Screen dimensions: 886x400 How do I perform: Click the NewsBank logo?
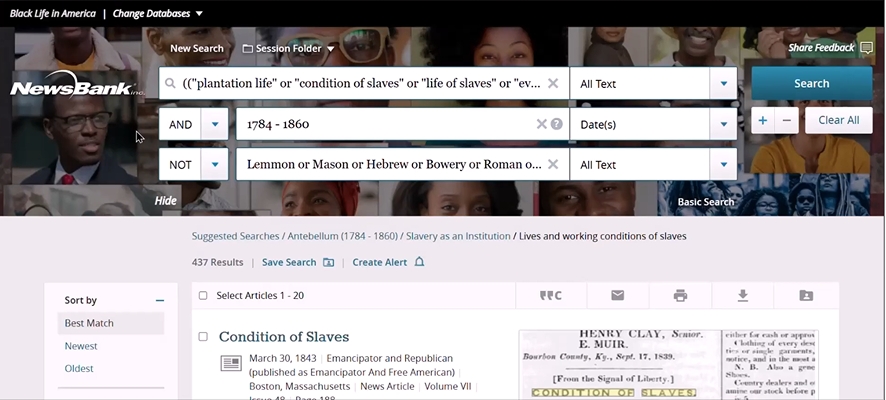76,84
